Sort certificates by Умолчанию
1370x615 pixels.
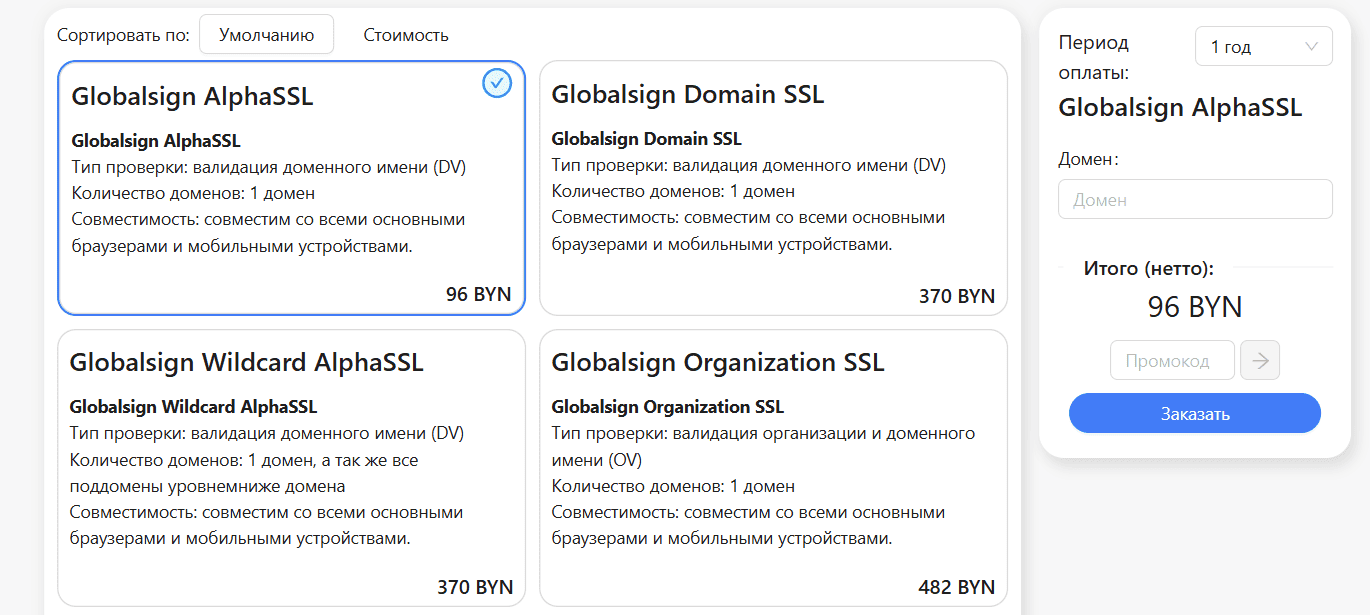[266, 34]
